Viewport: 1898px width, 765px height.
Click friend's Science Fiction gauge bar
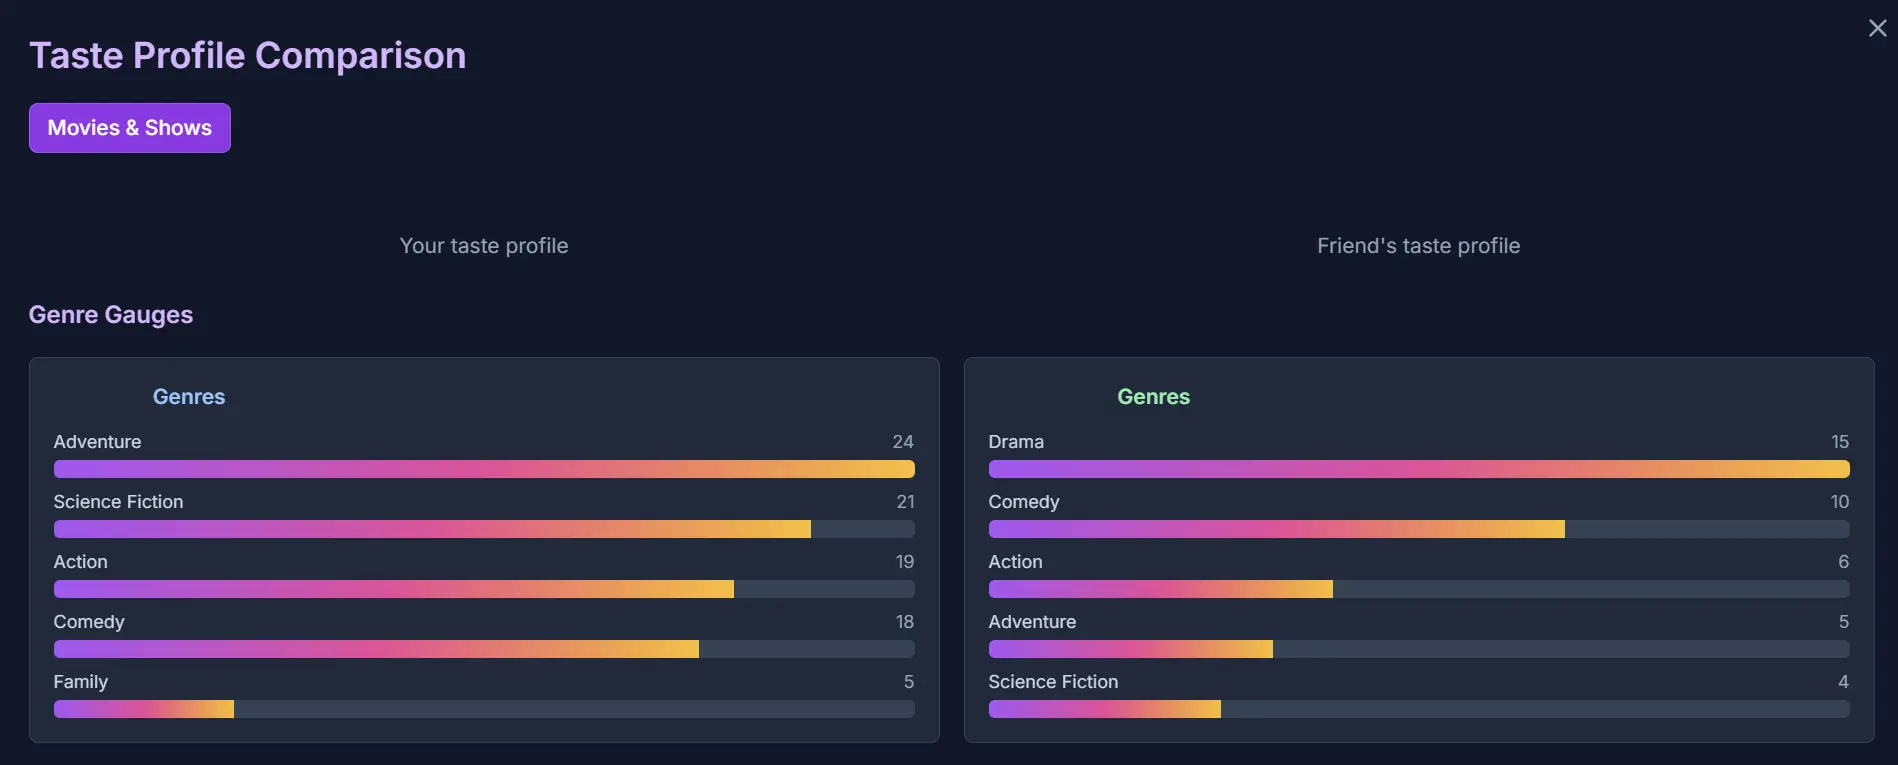1418,708
